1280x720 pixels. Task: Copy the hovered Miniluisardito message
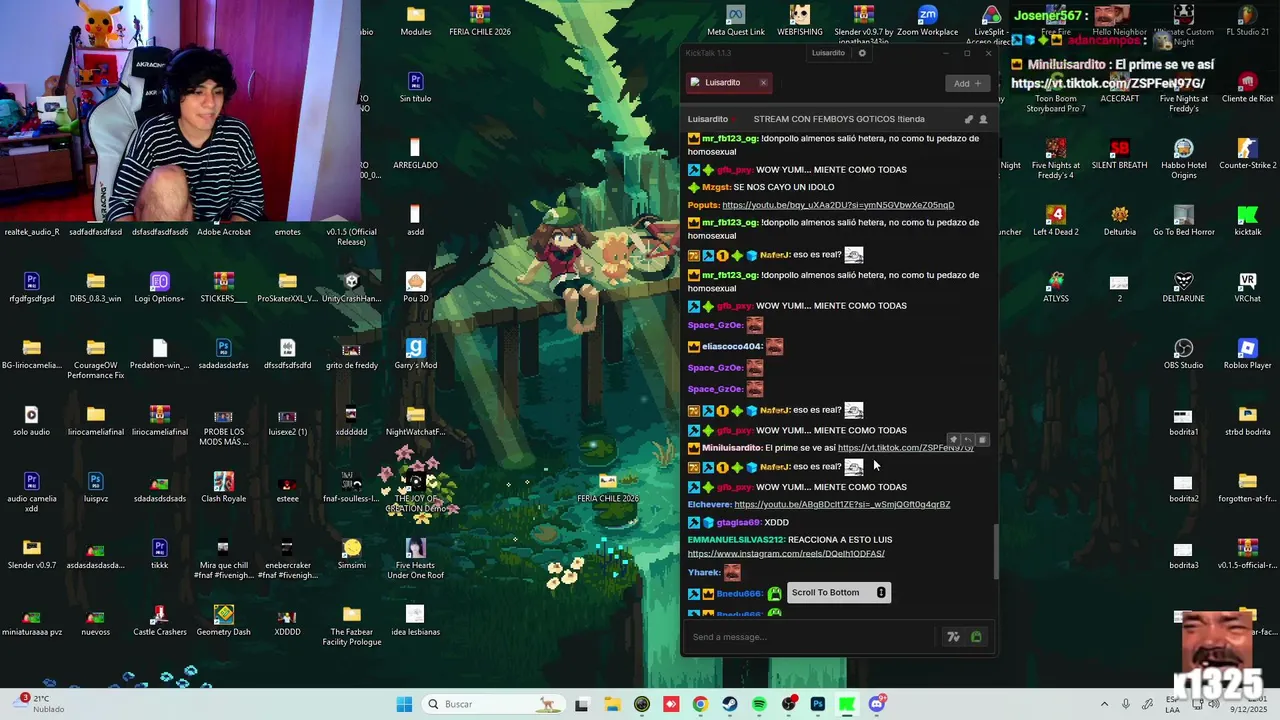click(982, 440)
